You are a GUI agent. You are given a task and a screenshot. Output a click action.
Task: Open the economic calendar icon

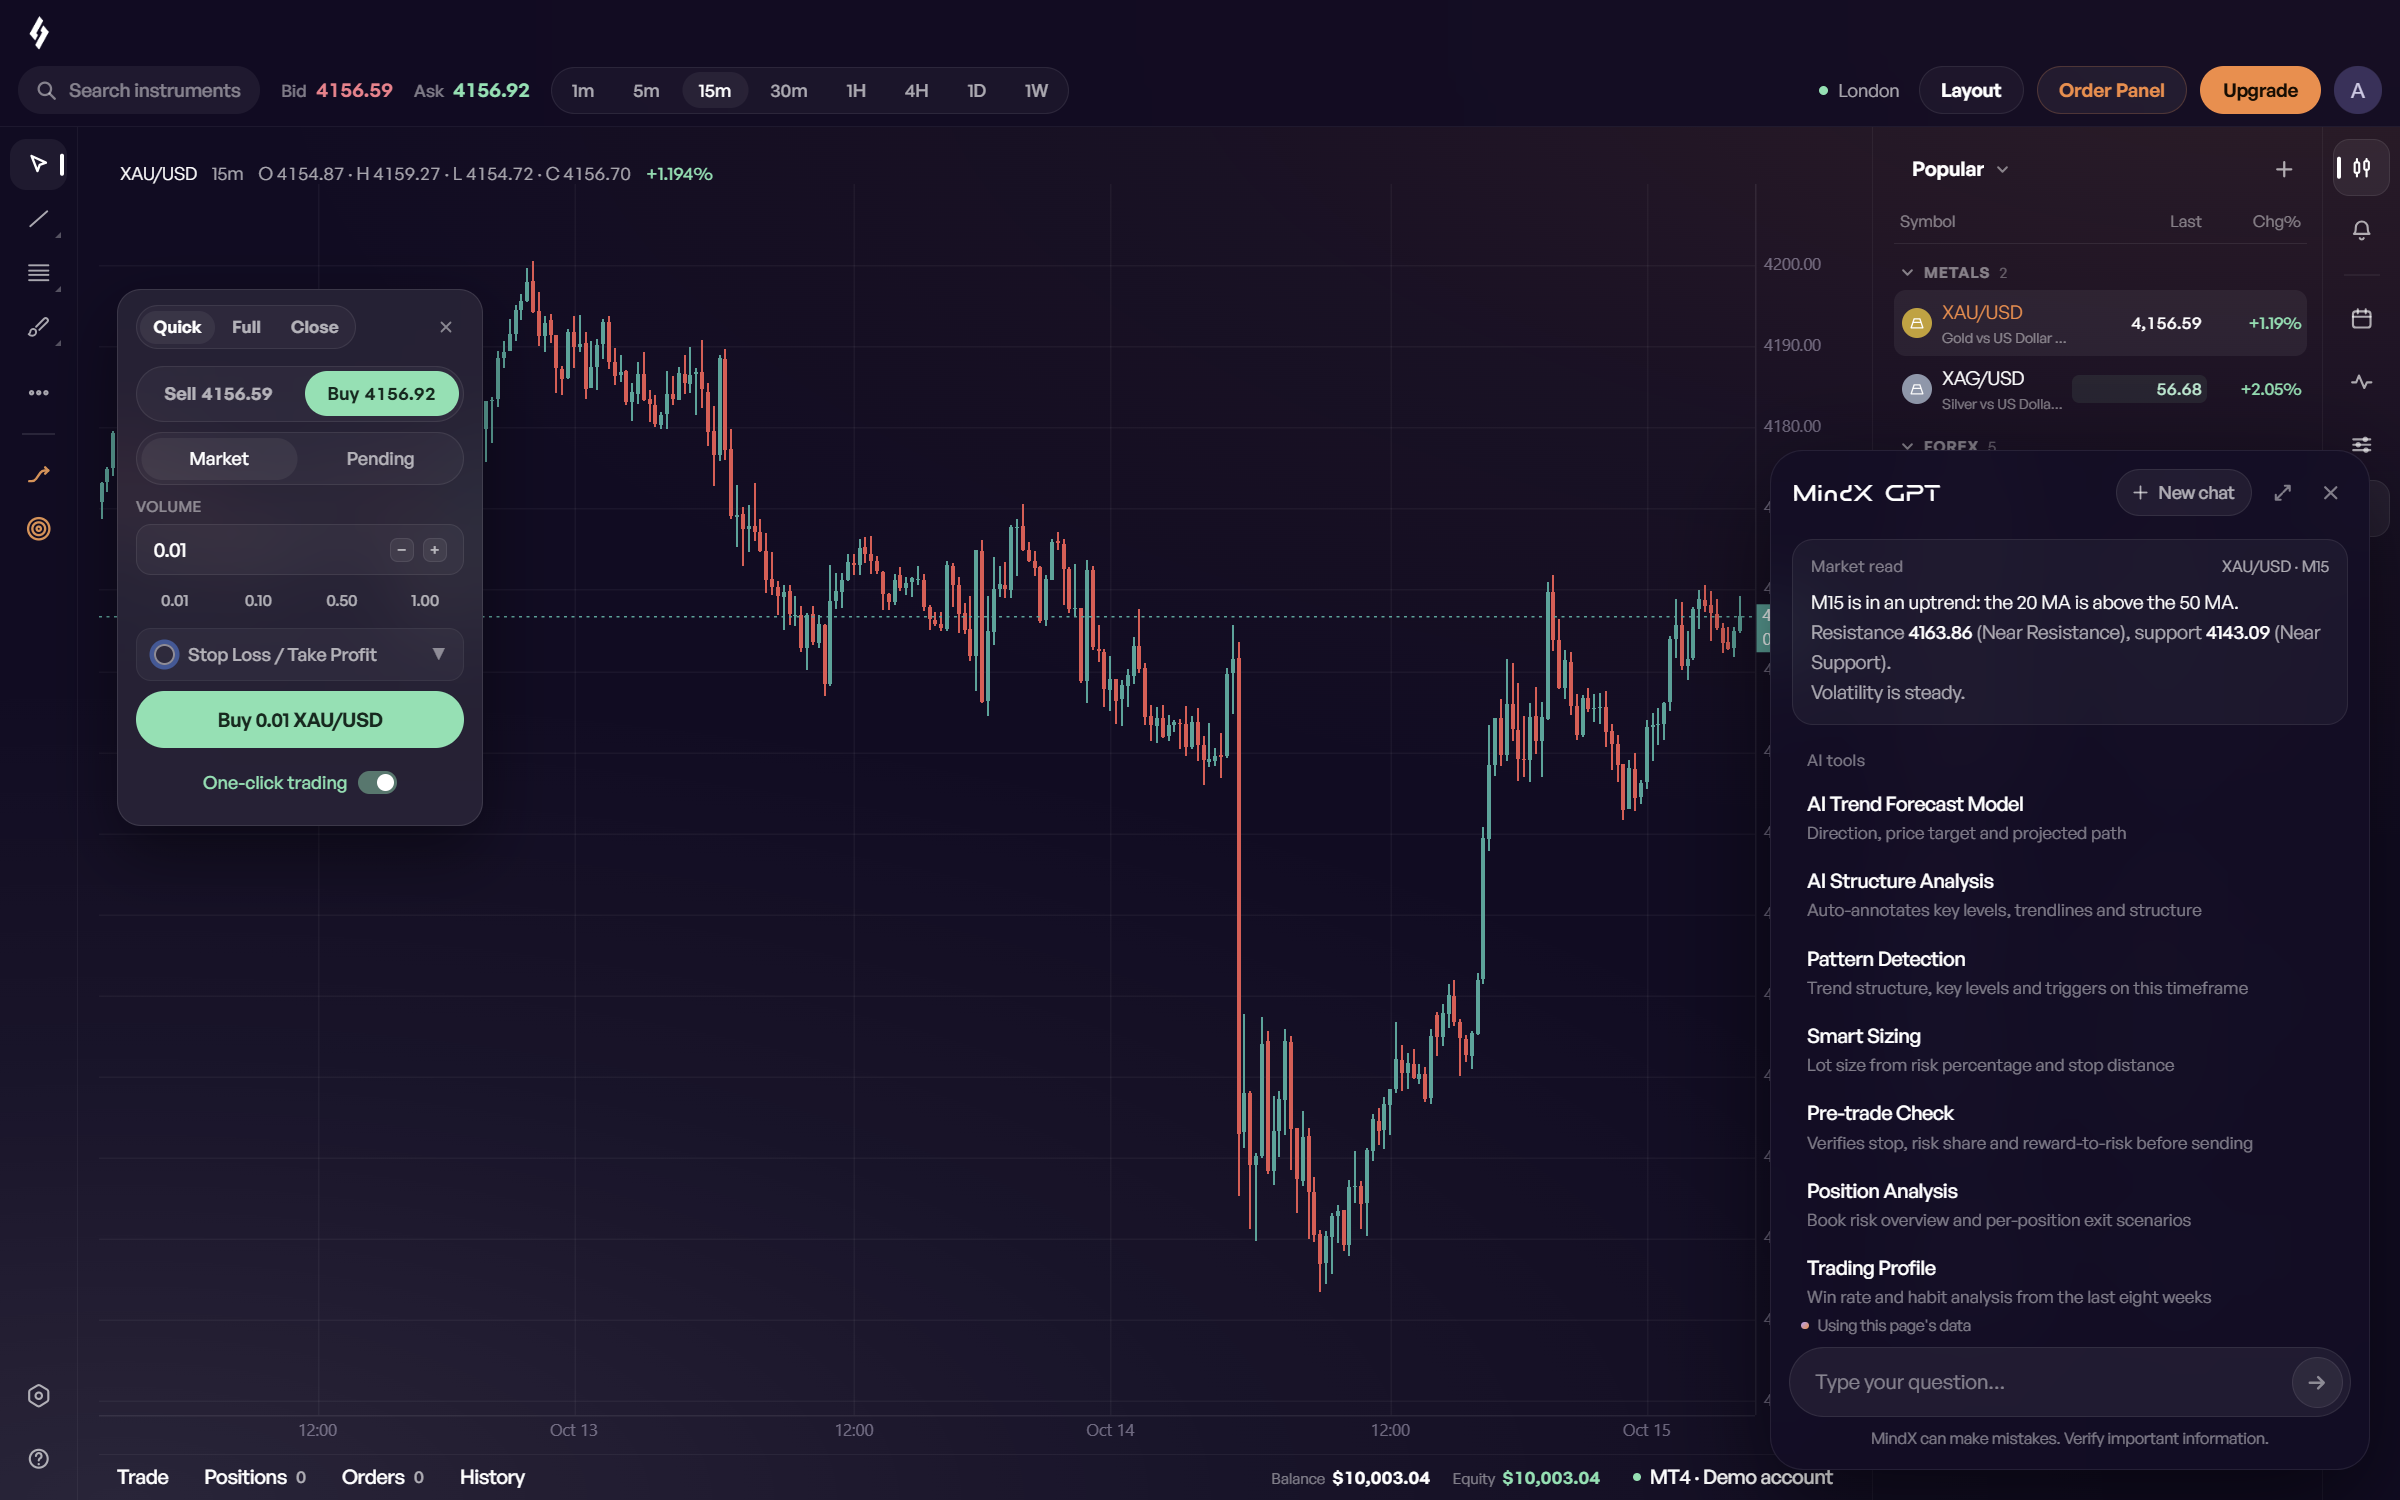[2361, 319]
